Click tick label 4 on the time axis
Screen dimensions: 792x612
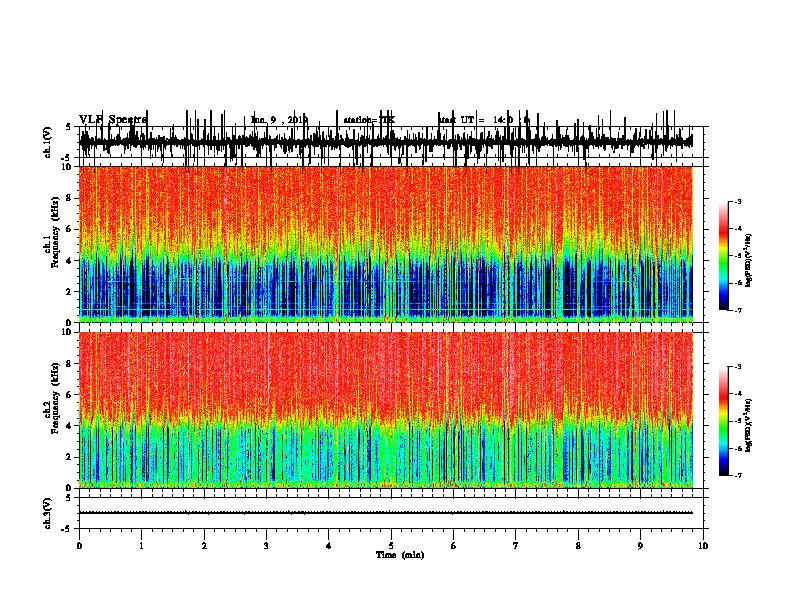[329, 546]
